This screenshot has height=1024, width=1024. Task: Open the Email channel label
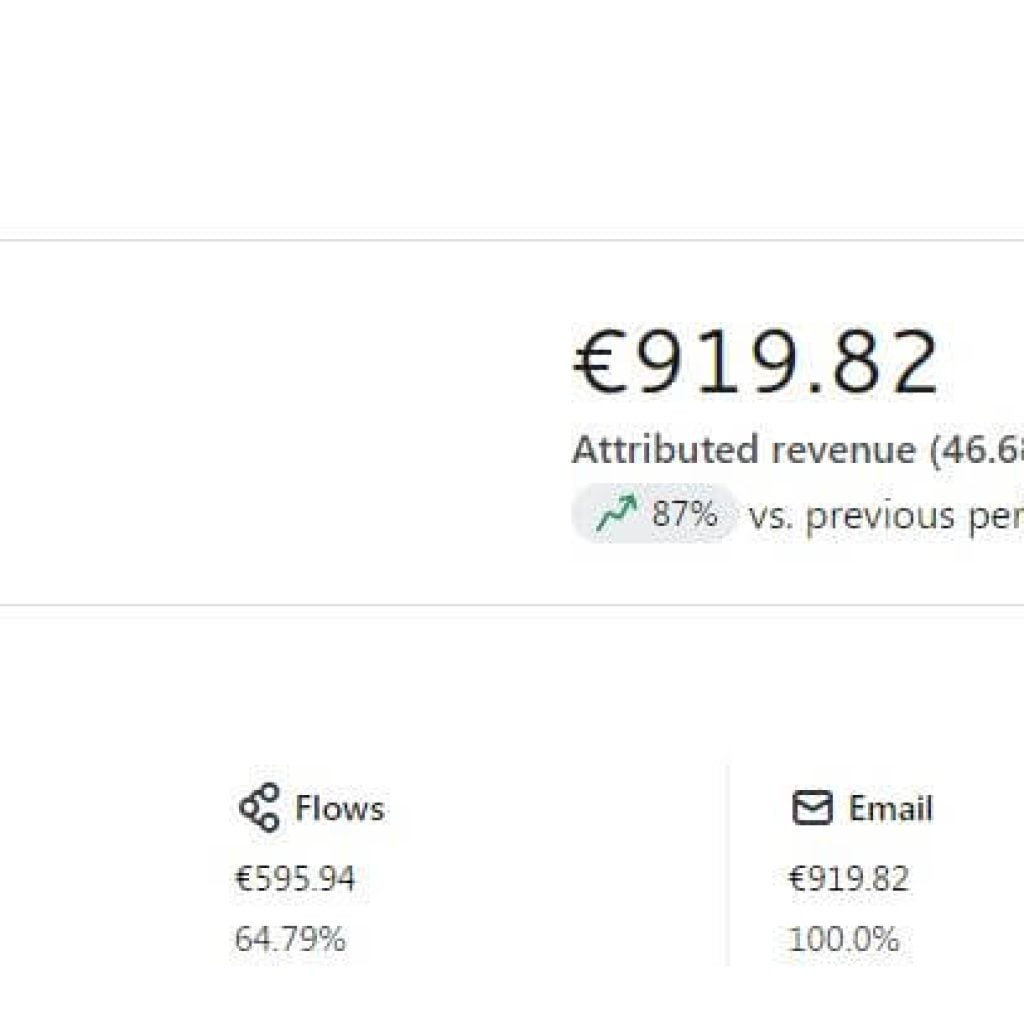pos(890,808)
